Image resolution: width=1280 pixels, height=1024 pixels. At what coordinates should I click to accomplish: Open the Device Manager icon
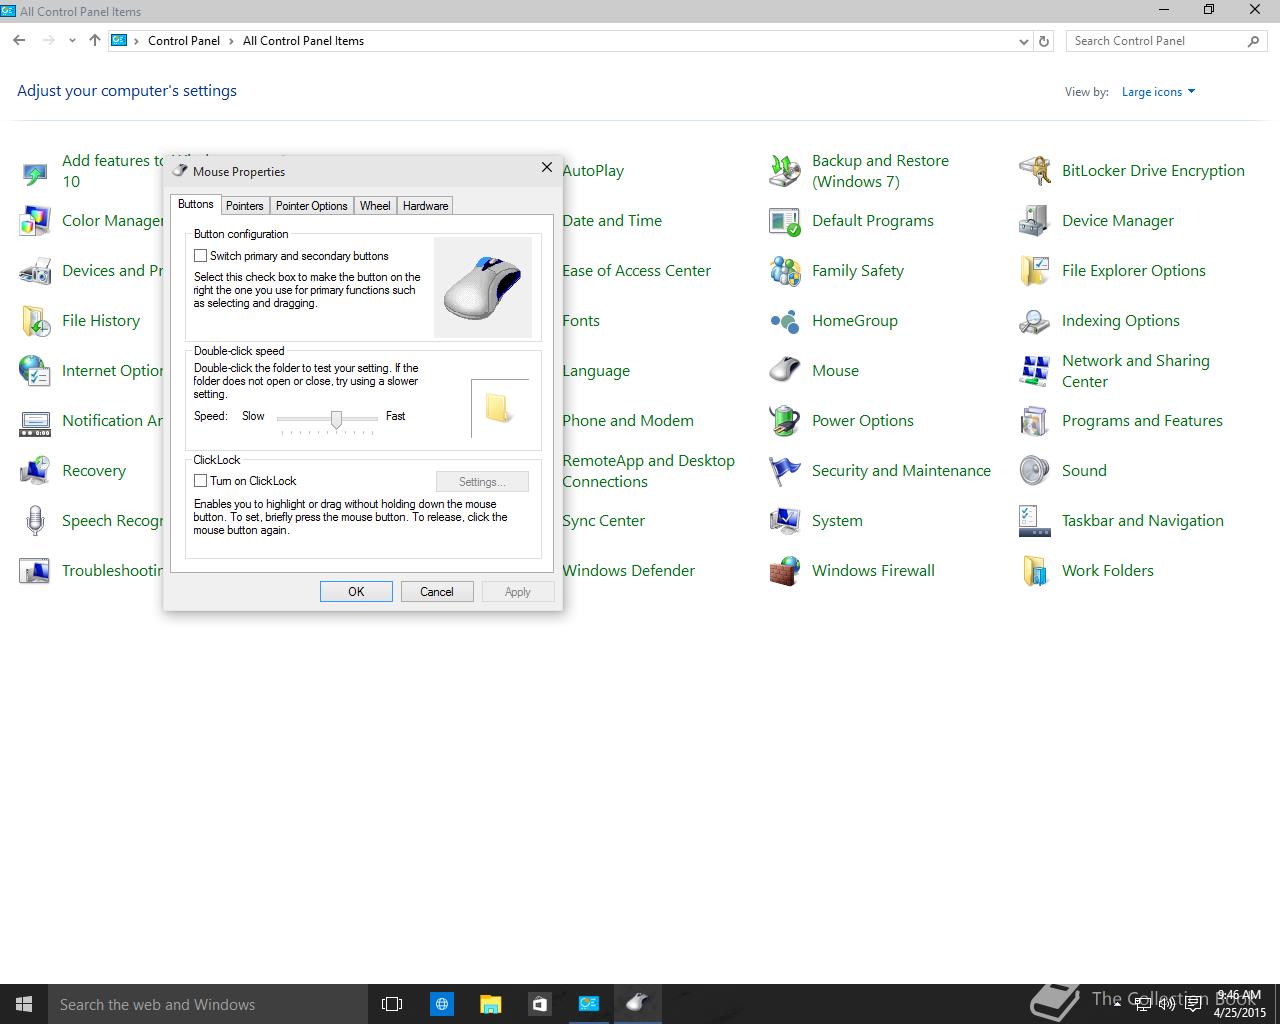pyautogui.click(x=1035, y=221)
